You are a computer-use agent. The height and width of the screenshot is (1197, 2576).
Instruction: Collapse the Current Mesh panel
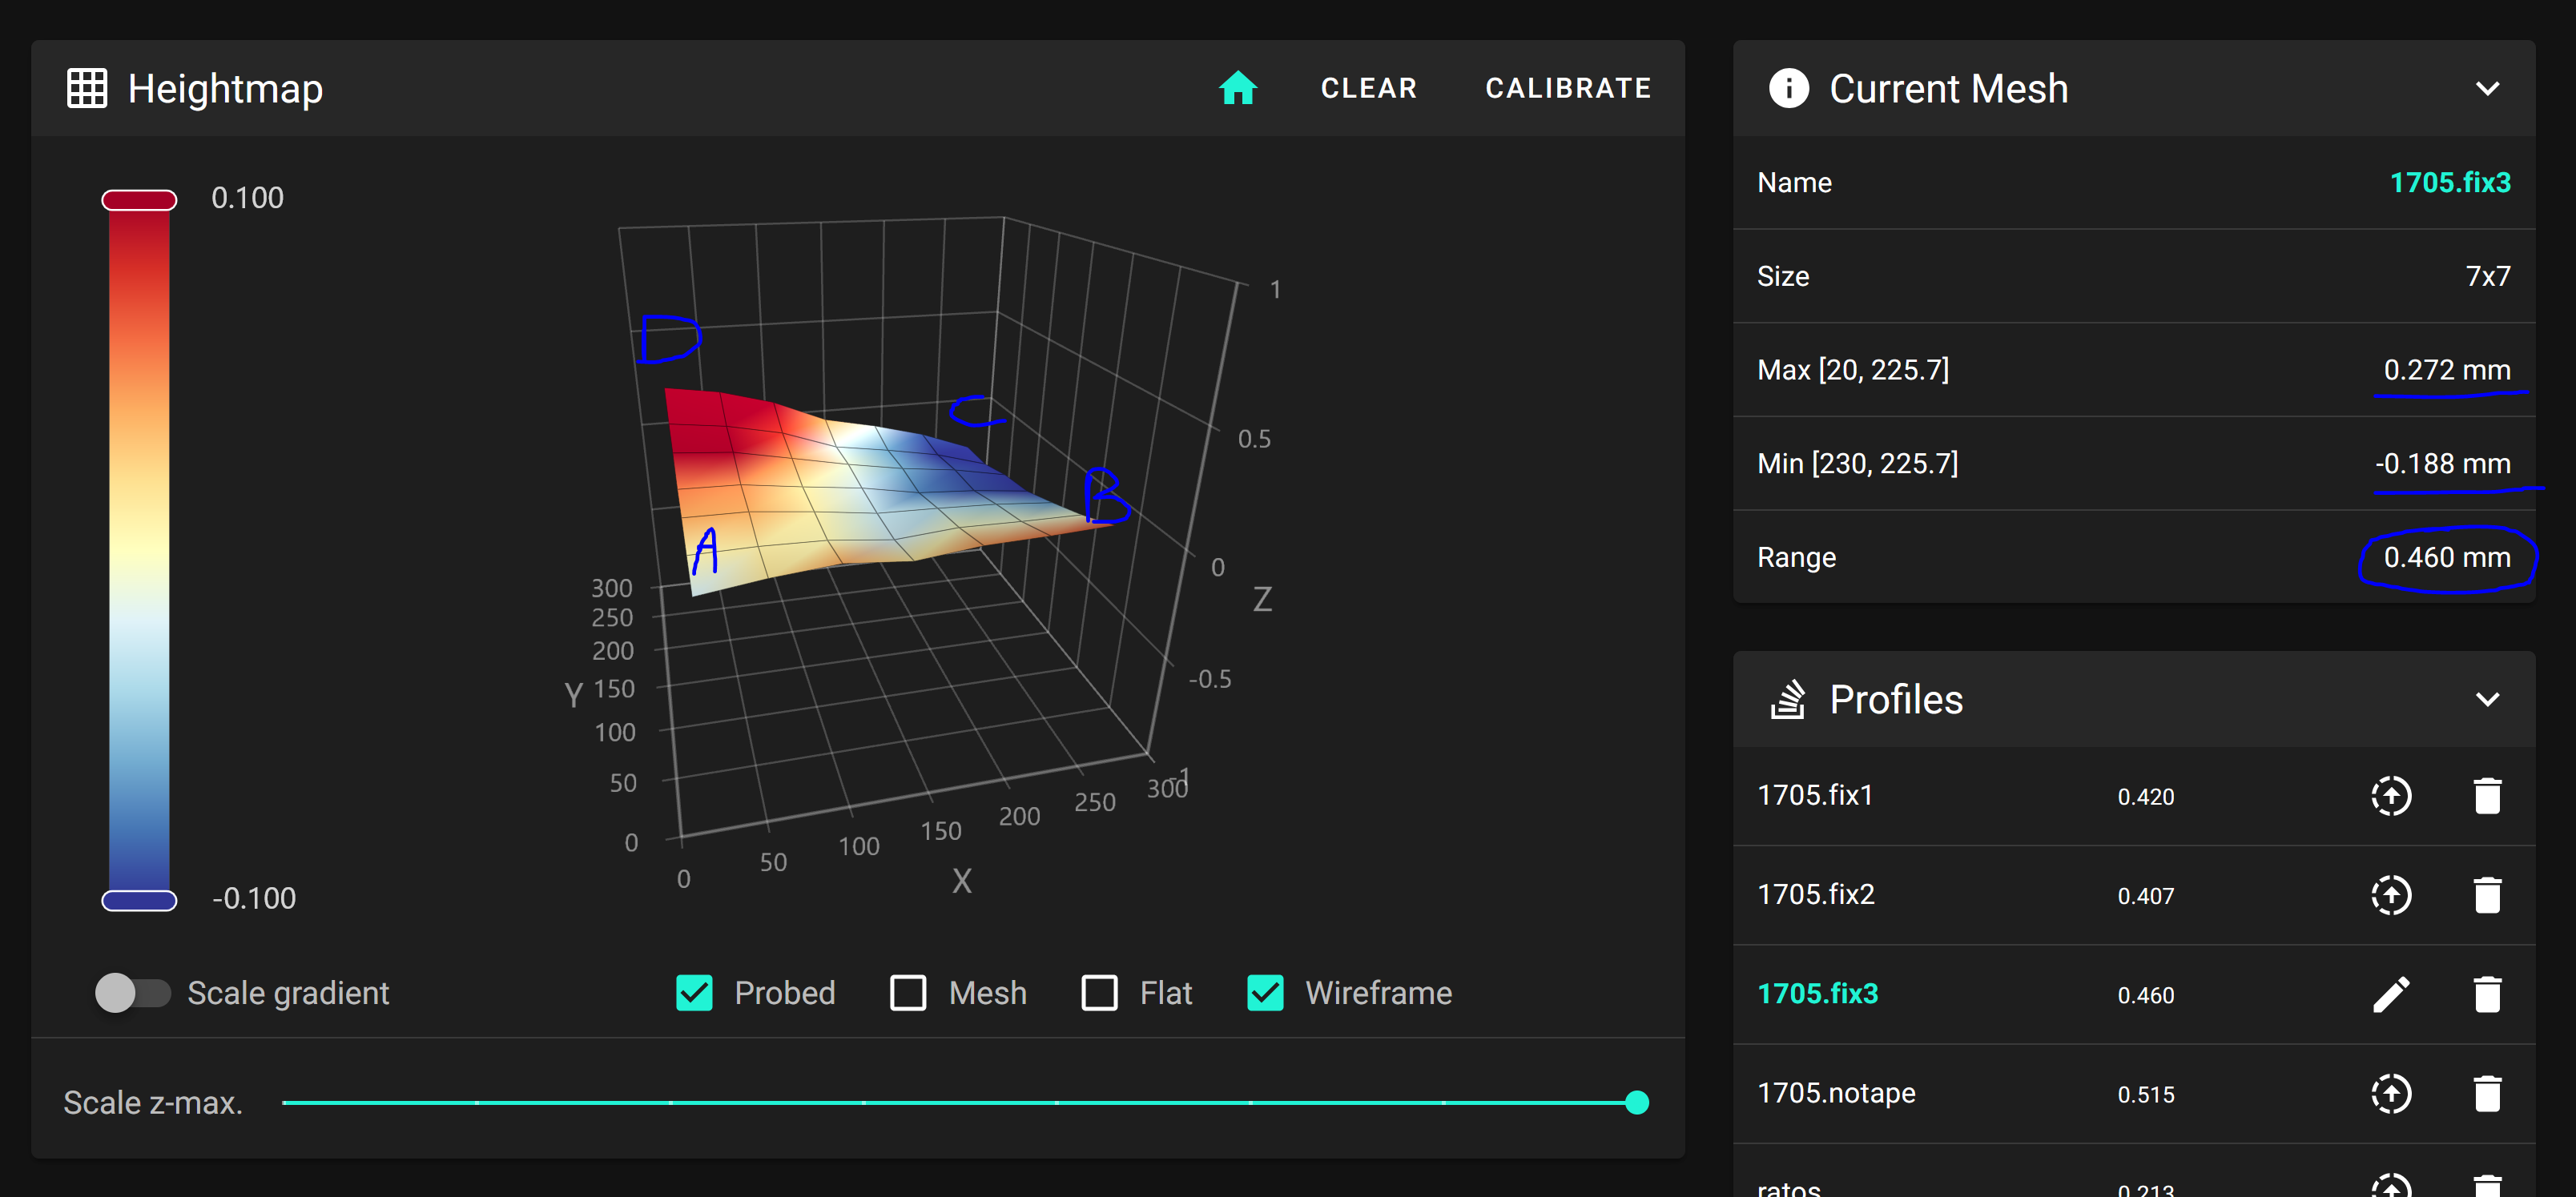(x=2487, y=88)
